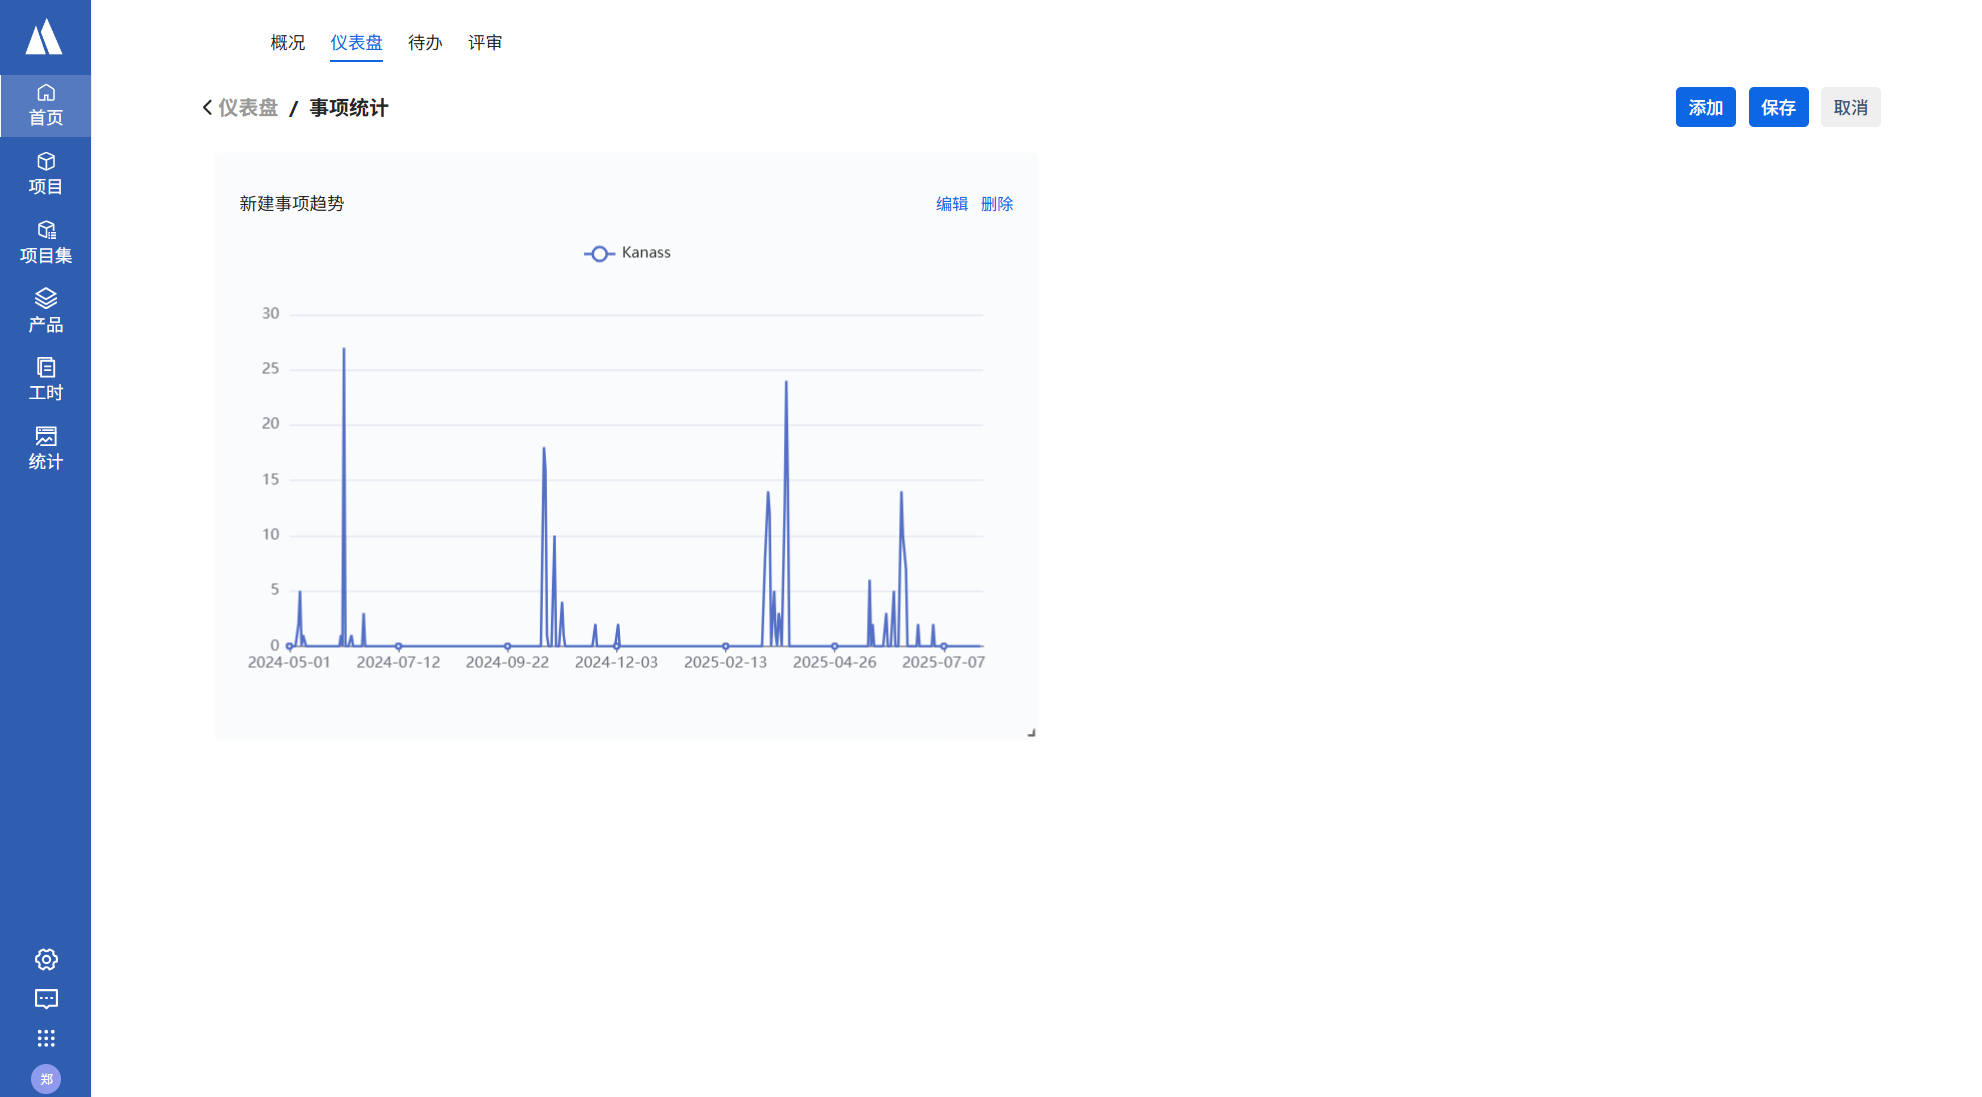Open the 首页 home sidebar icon
This screenshot has width=1982, height=1097.
(x=45, y=105)
